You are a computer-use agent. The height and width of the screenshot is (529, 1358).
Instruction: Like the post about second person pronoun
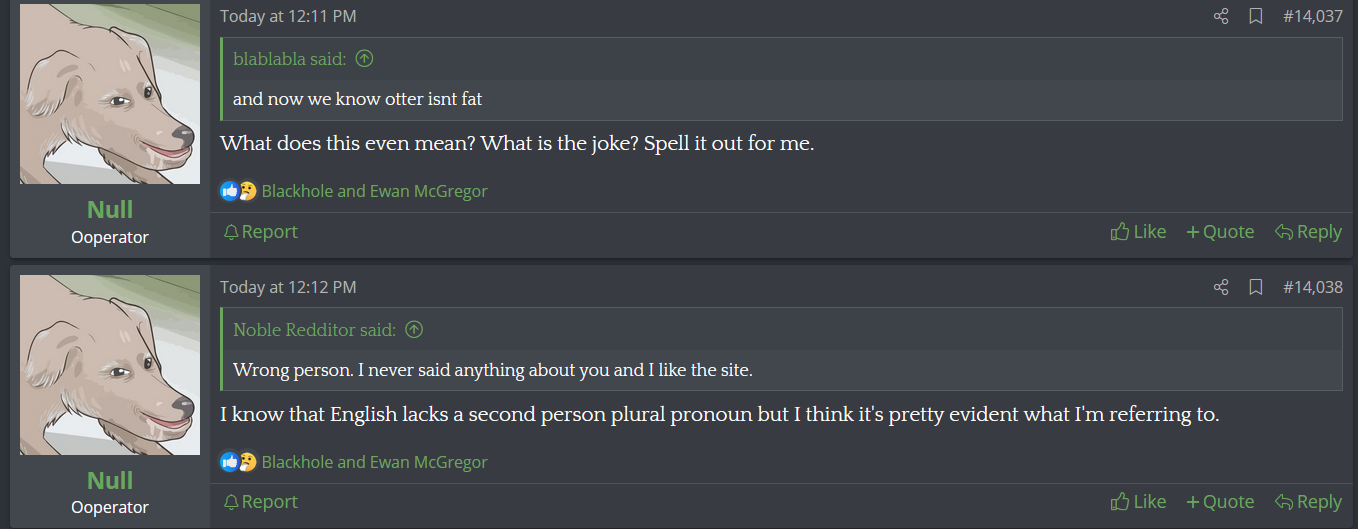point(1138,502)
